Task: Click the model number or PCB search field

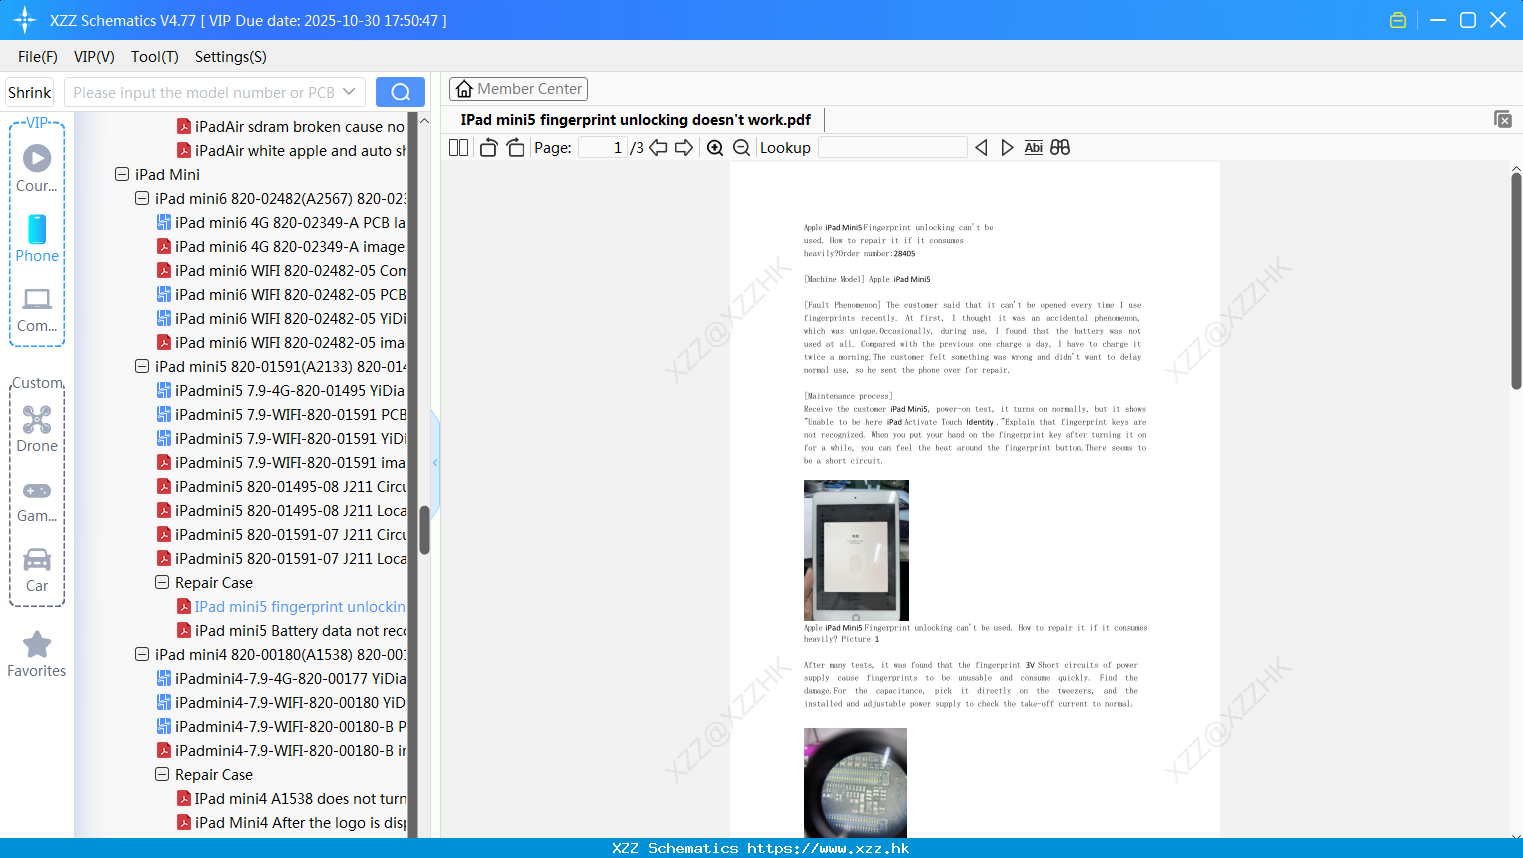Action: [204, 92]
